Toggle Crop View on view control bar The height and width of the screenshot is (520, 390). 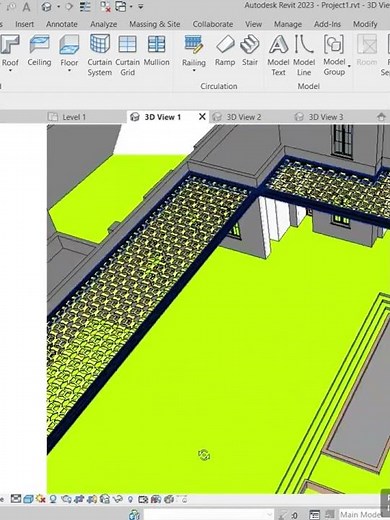coord(80,499)
